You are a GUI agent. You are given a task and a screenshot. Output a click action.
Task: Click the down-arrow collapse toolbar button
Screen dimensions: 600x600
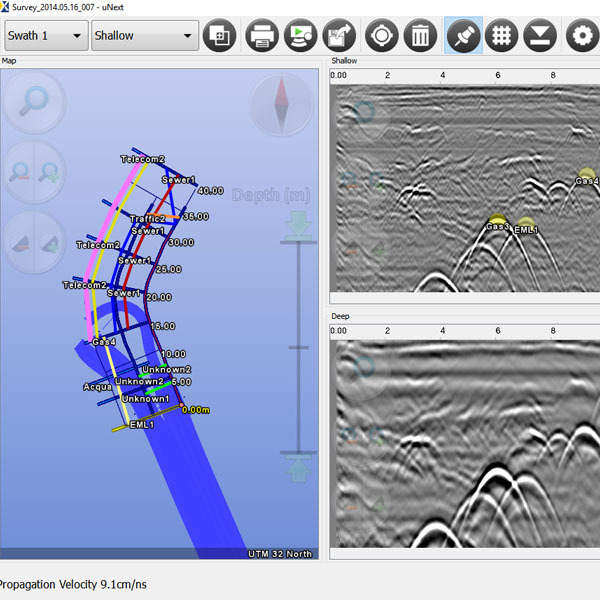[540, 37]
